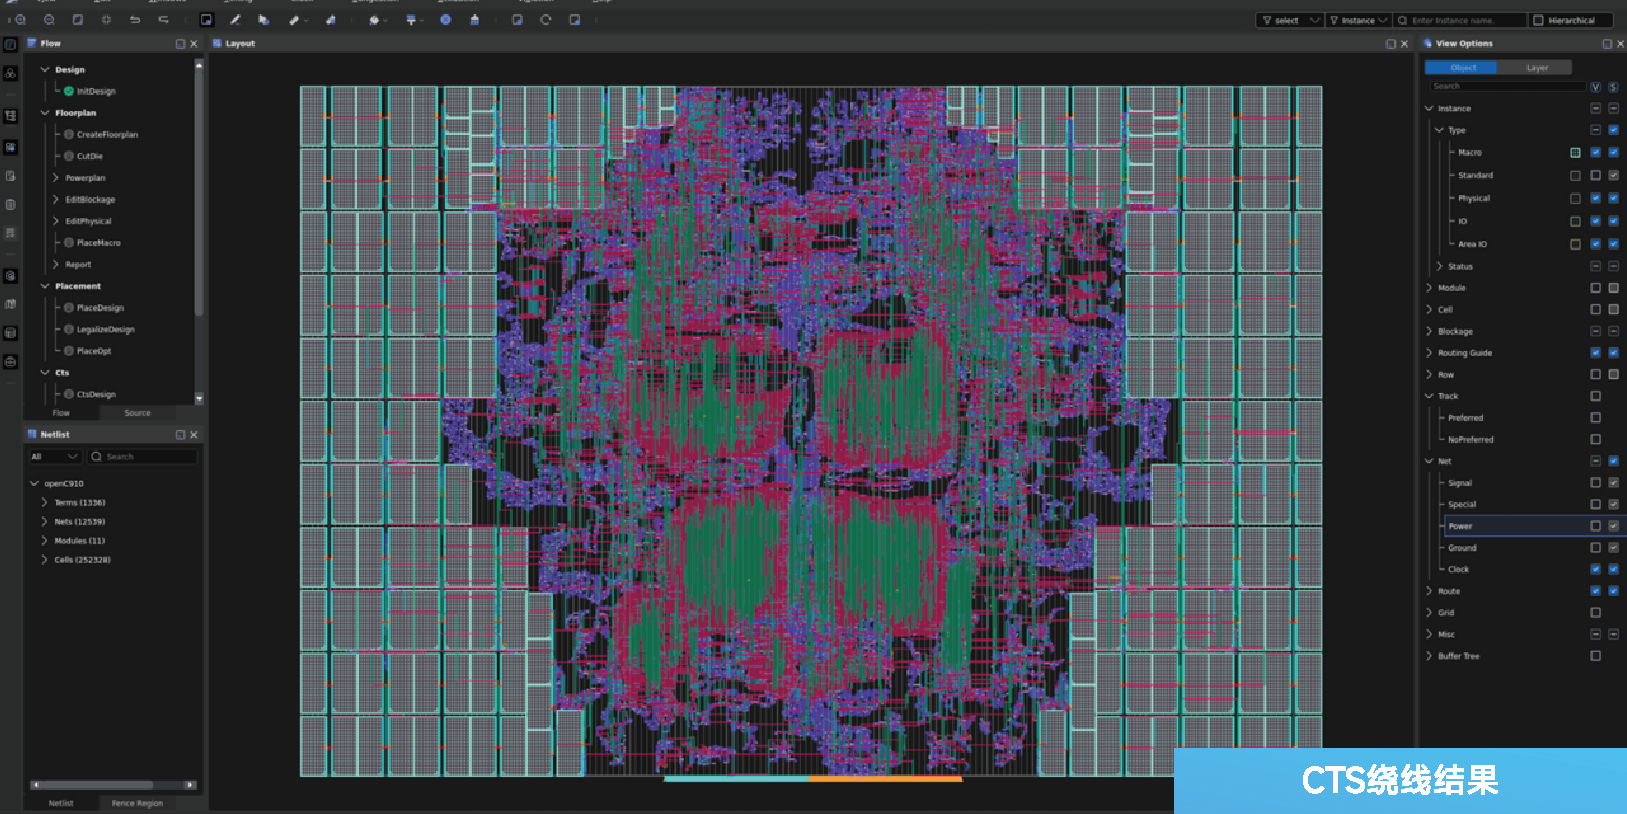Expand the Nets (12539) node

(44, 522)
